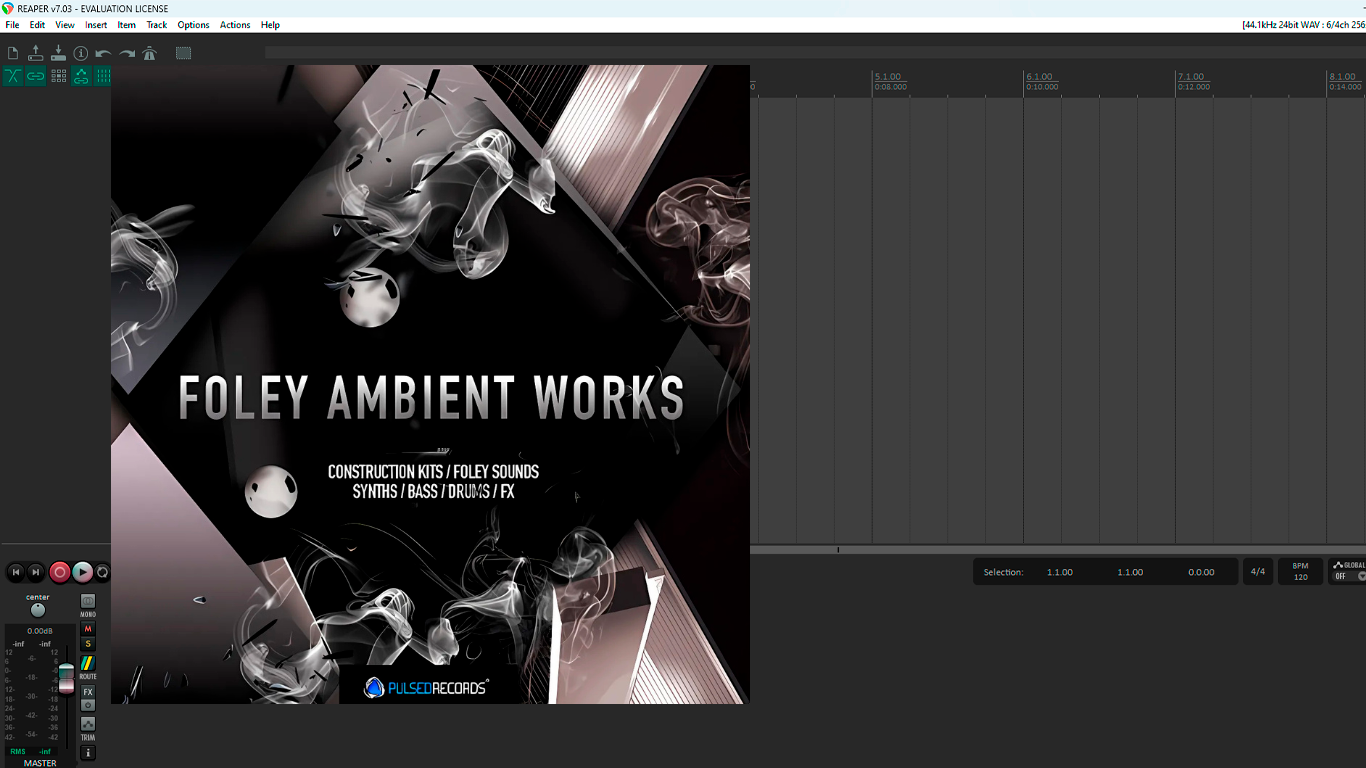Open the Actions menu
This screenshot has width=1366, height=768.
(x=235, y=25)
